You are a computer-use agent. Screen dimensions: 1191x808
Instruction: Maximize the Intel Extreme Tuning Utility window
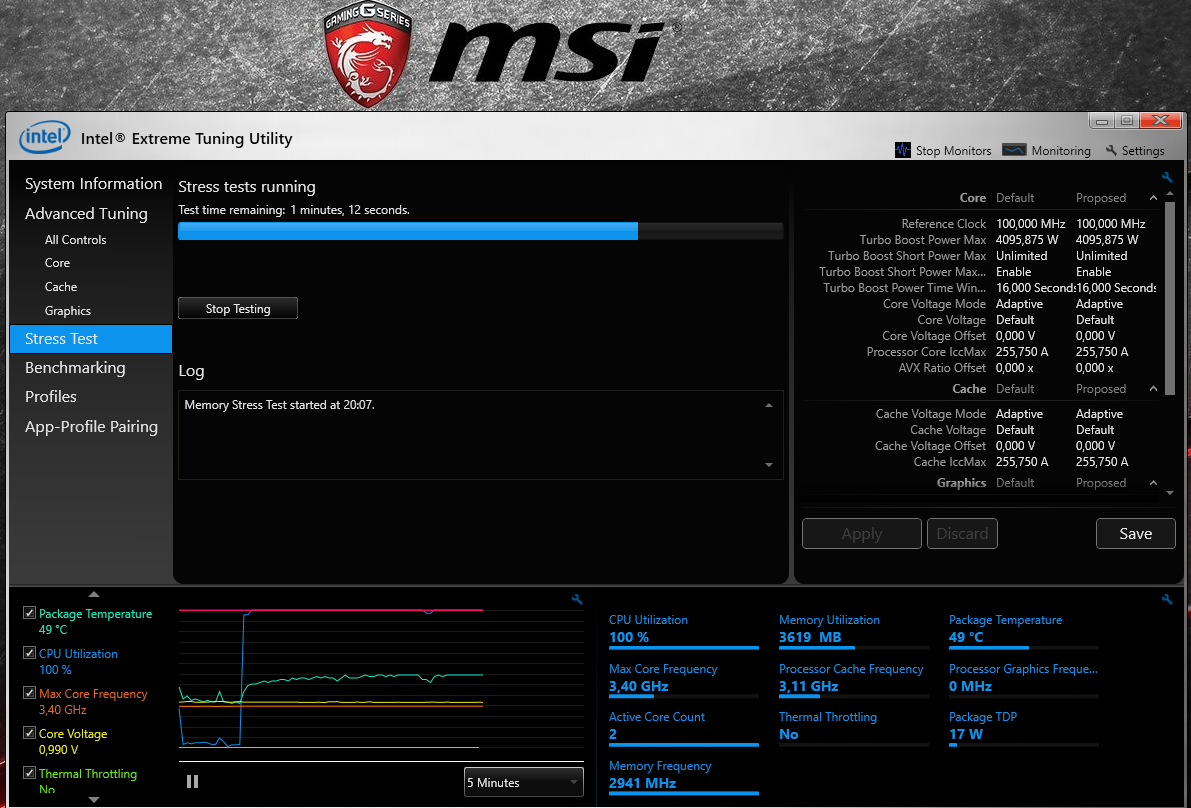1127,121
